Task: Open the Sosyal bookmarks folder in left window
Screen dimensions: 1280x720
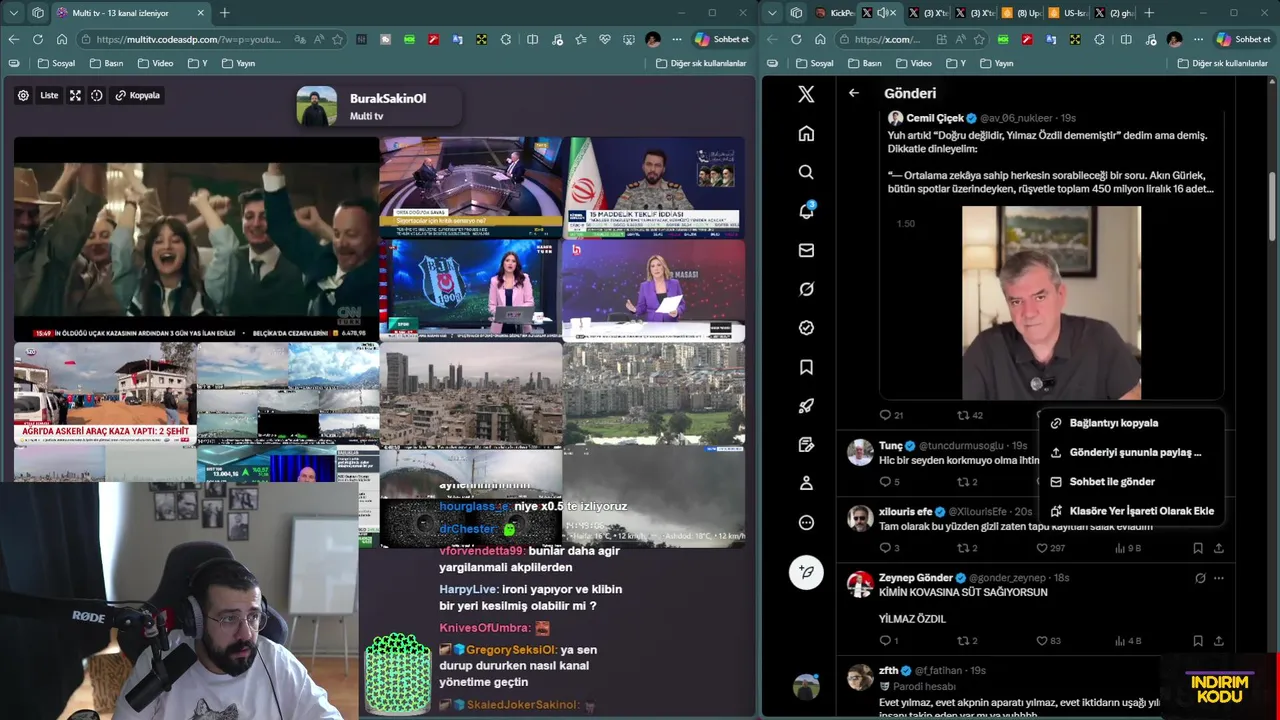Action: click(x=56, y=63)
